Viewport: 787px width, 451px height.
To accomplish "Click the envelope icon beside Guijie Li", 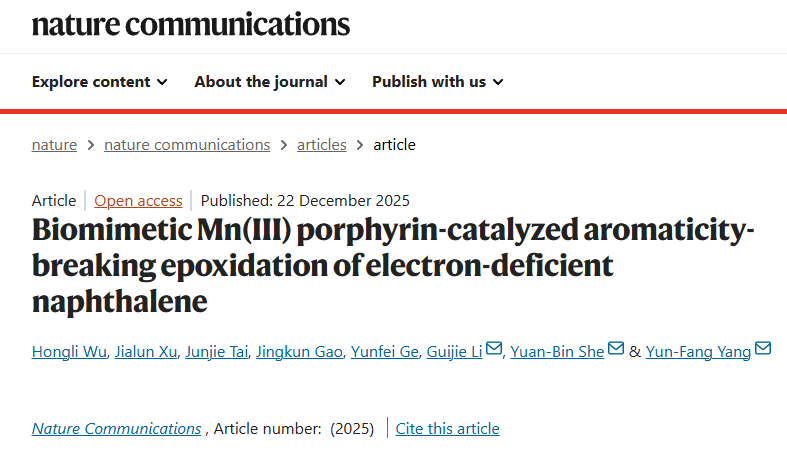I will (494, 349).
